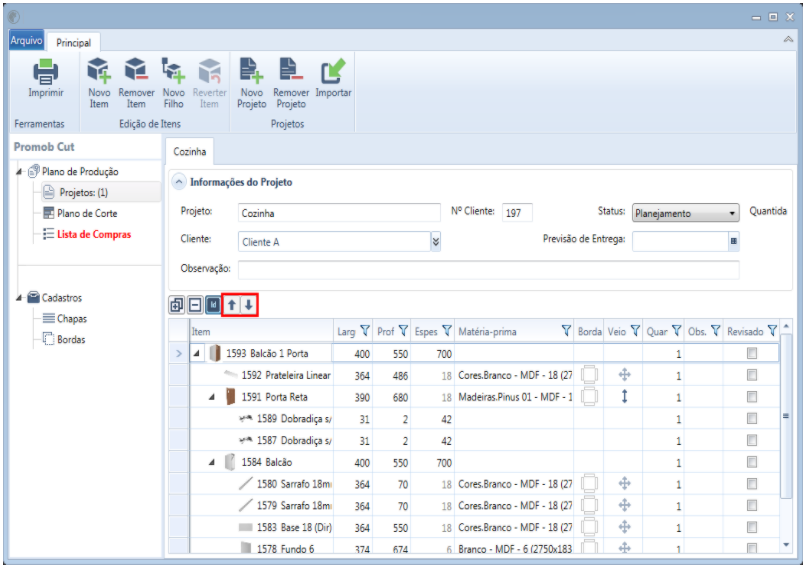Select the Cozinha project tab
This screenshot has height=568, width=808.
tap(190, 152)
